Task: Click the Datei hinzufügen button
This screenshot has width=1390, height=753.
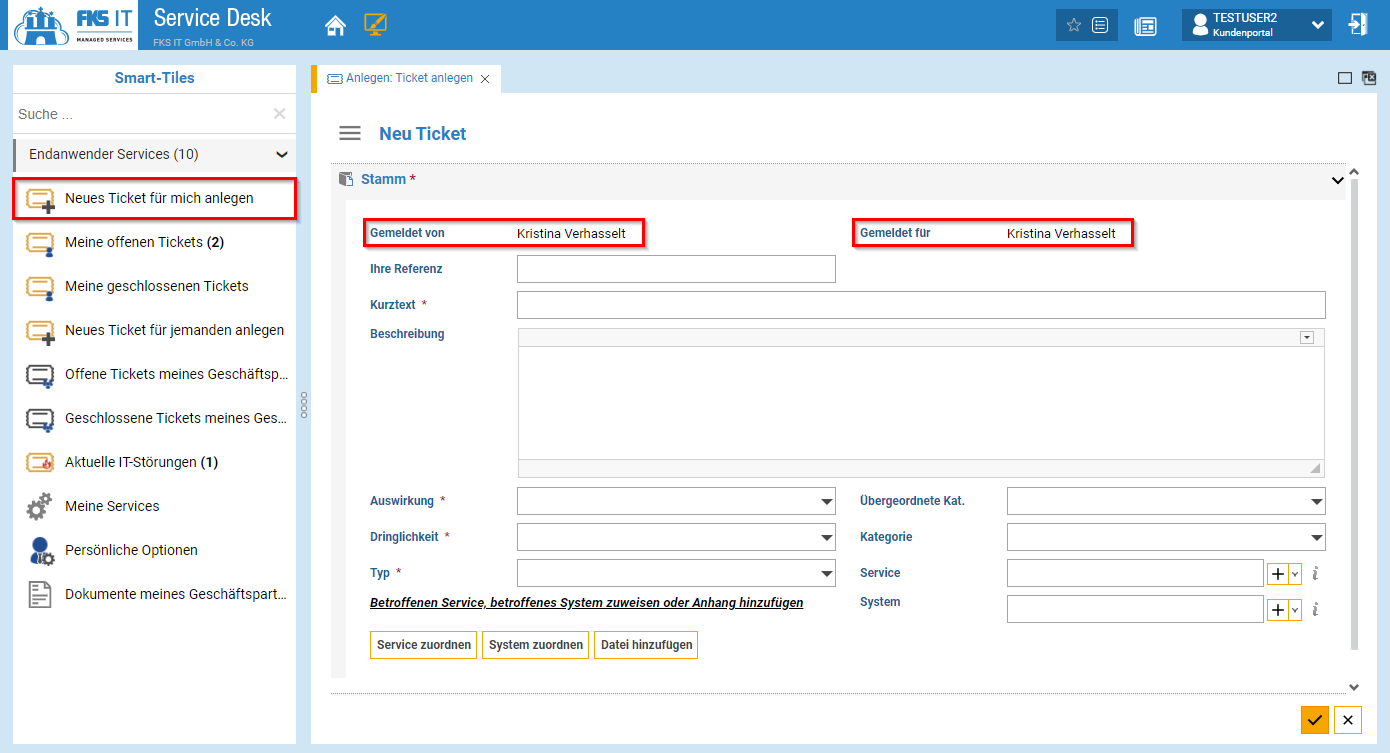Action: [646, 645]
